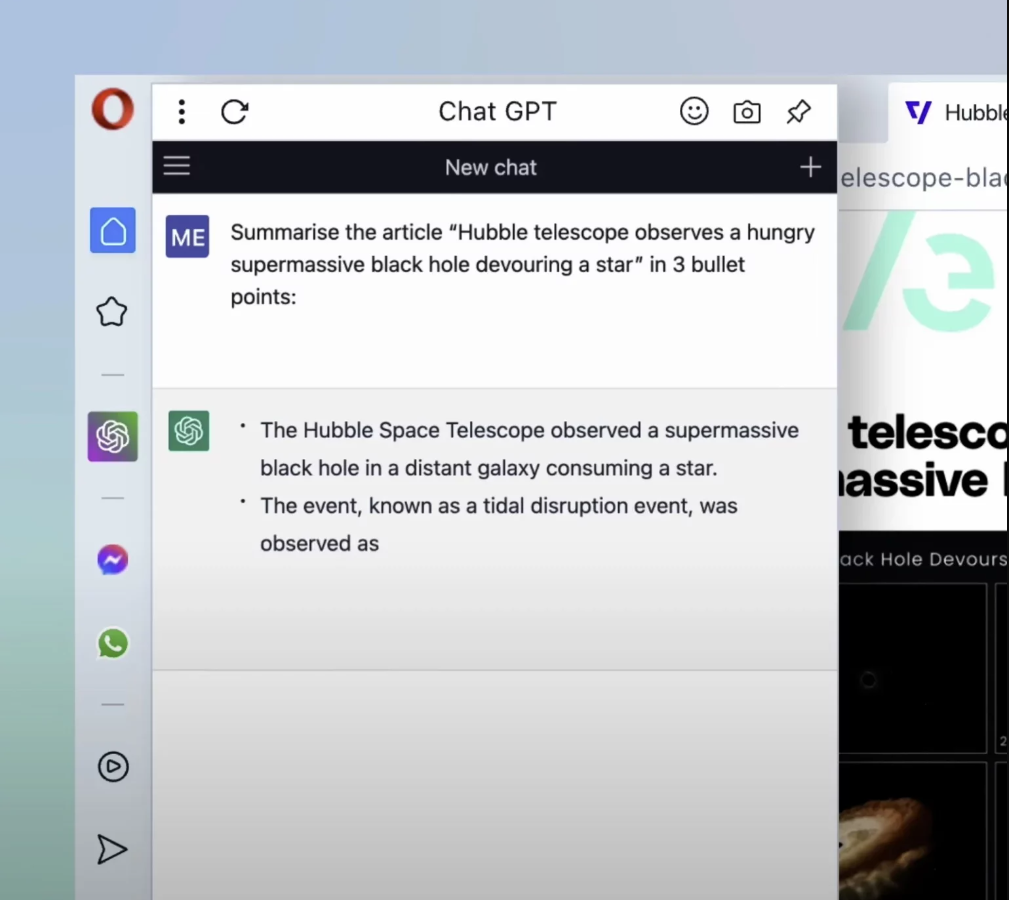Click the send-arrow Flow icon in sidebar
Viewport: 1009px width, 900px height.
coord(112,849)
